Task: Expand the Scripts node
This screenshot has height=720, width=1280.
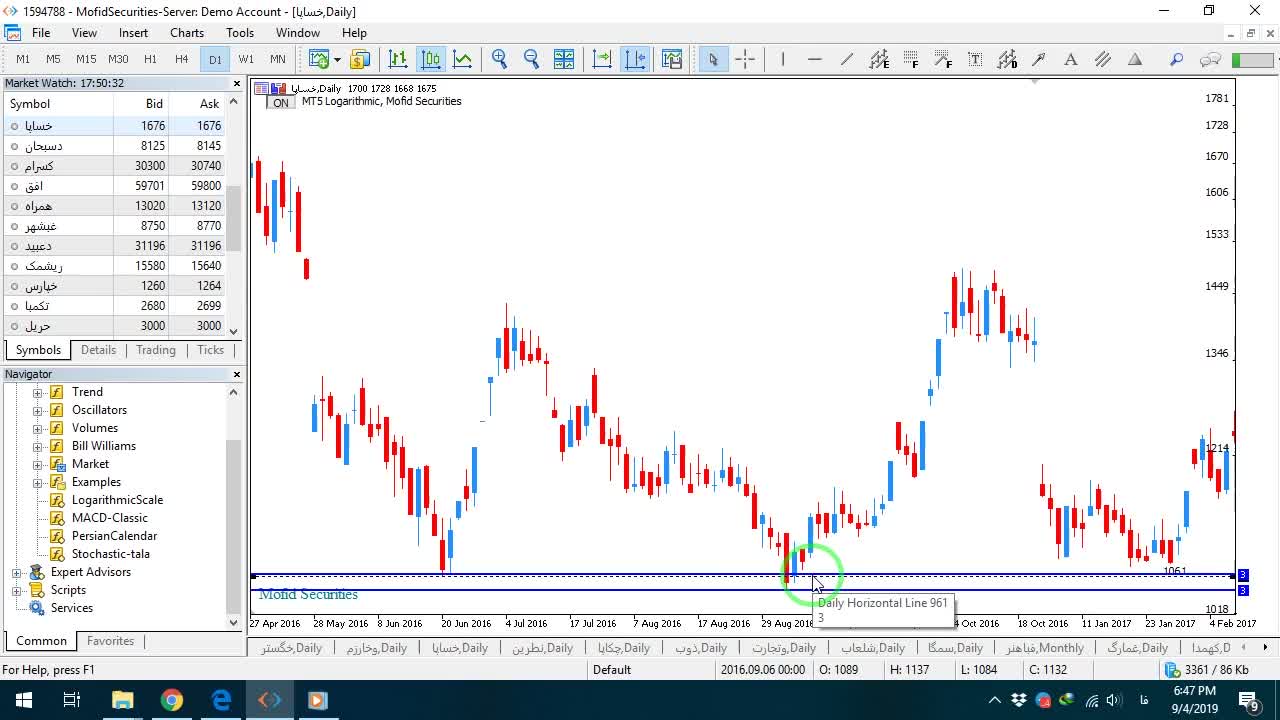Action: coord(17,590)
